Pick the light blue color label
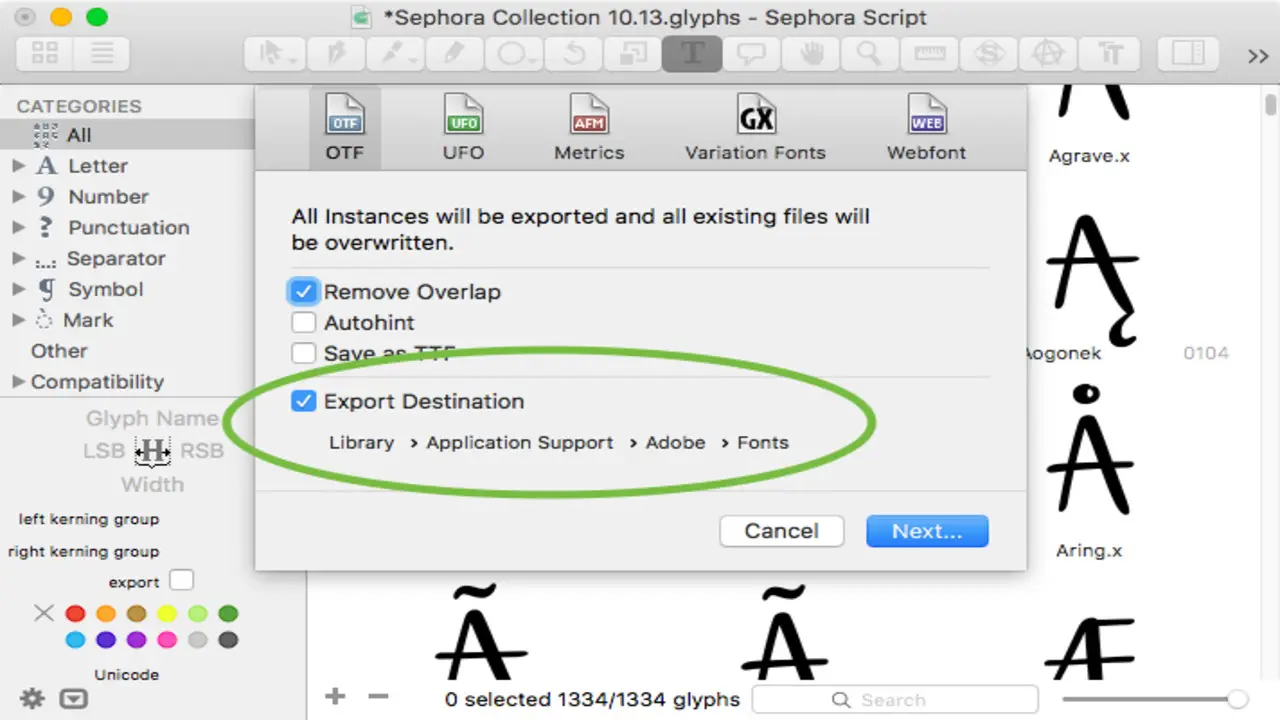Viewport: 1280px width, 720px height. [75, 640]
